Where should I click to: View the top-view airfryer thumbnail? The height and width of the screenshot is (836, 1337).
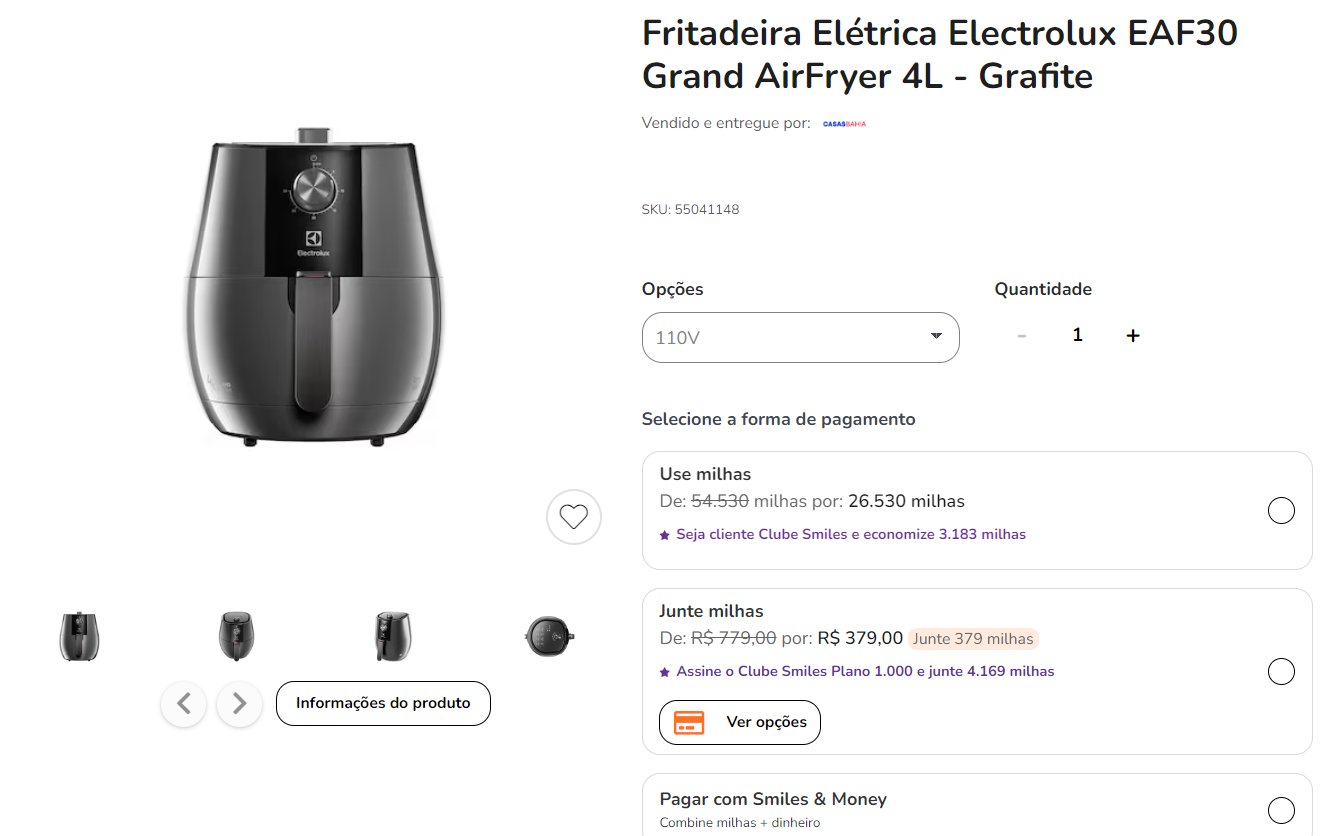548,635
